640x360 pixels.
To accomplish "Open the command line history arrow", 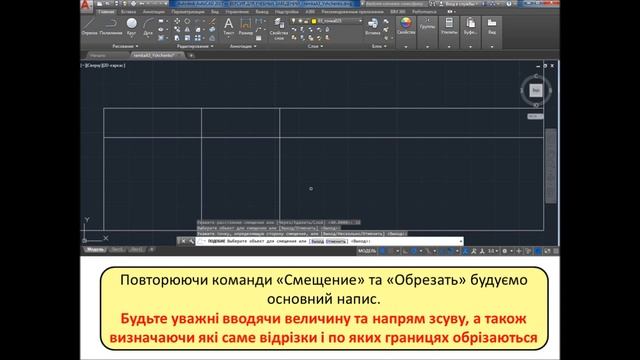I will [461, 241].
